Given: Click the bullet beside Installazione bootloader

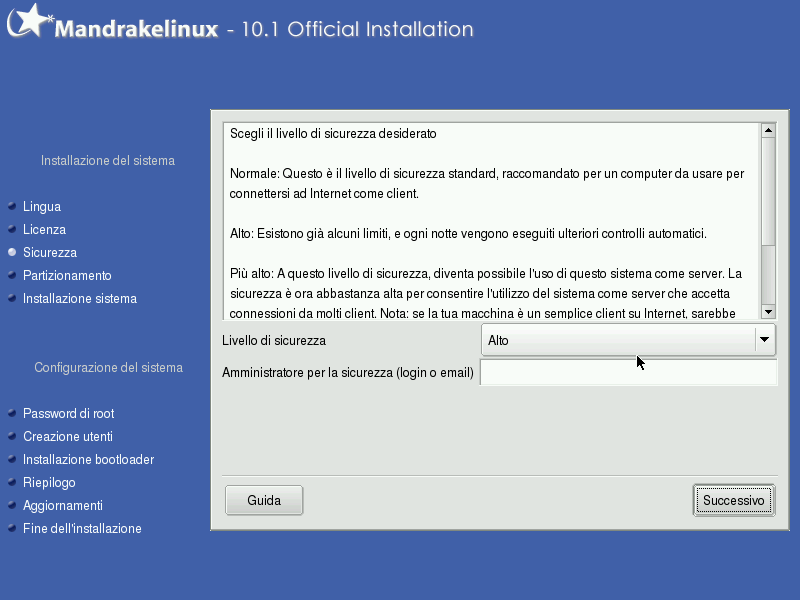Looking at the screenshot, I should (x=12, y=460).
